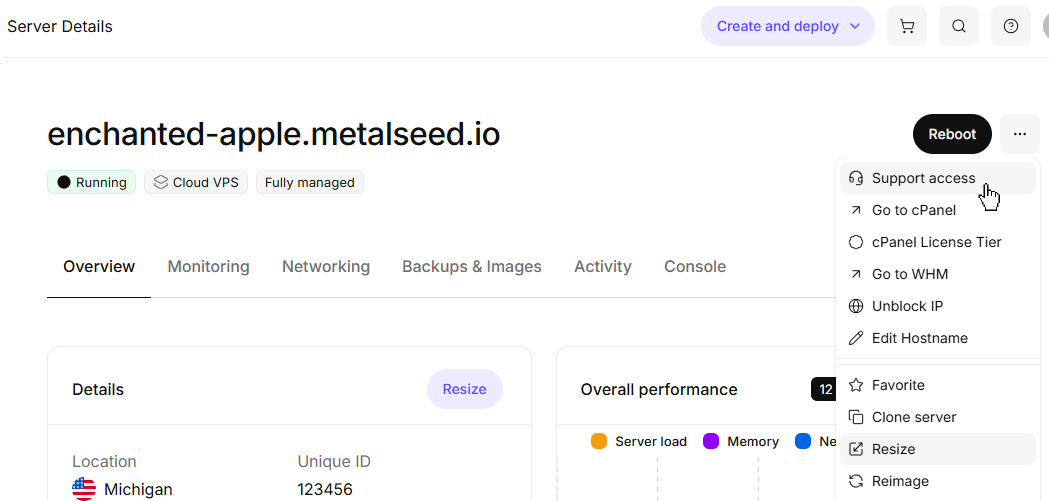The height and width of the screenshot is (501, 1049).
Task: Open the shopping cart icon
Action: tap(907, 26)
